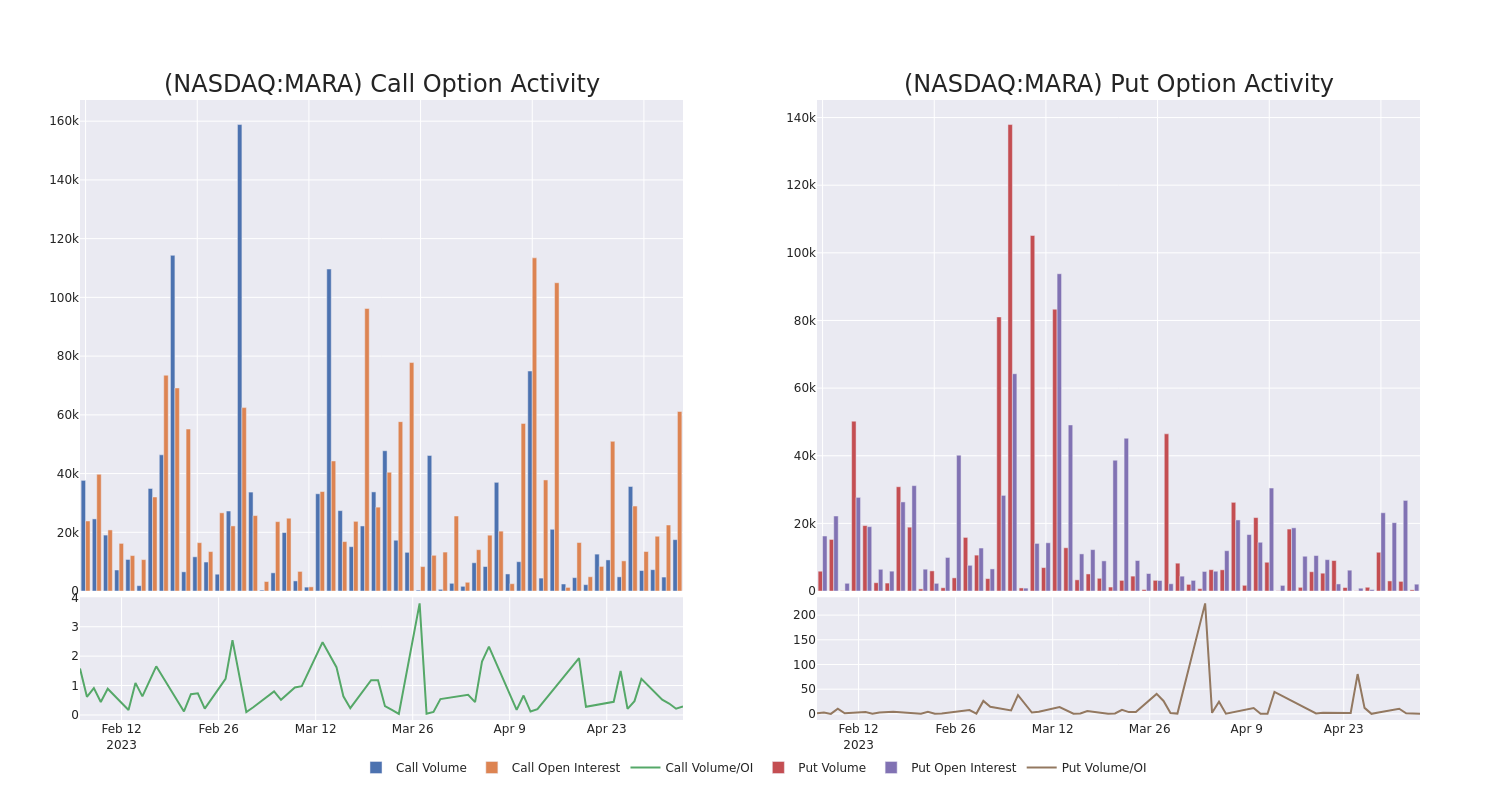This screenshot has width=1500, height=800.
Task: Click the Put Option Activity chart title
Action: [x=1119, y=84]
